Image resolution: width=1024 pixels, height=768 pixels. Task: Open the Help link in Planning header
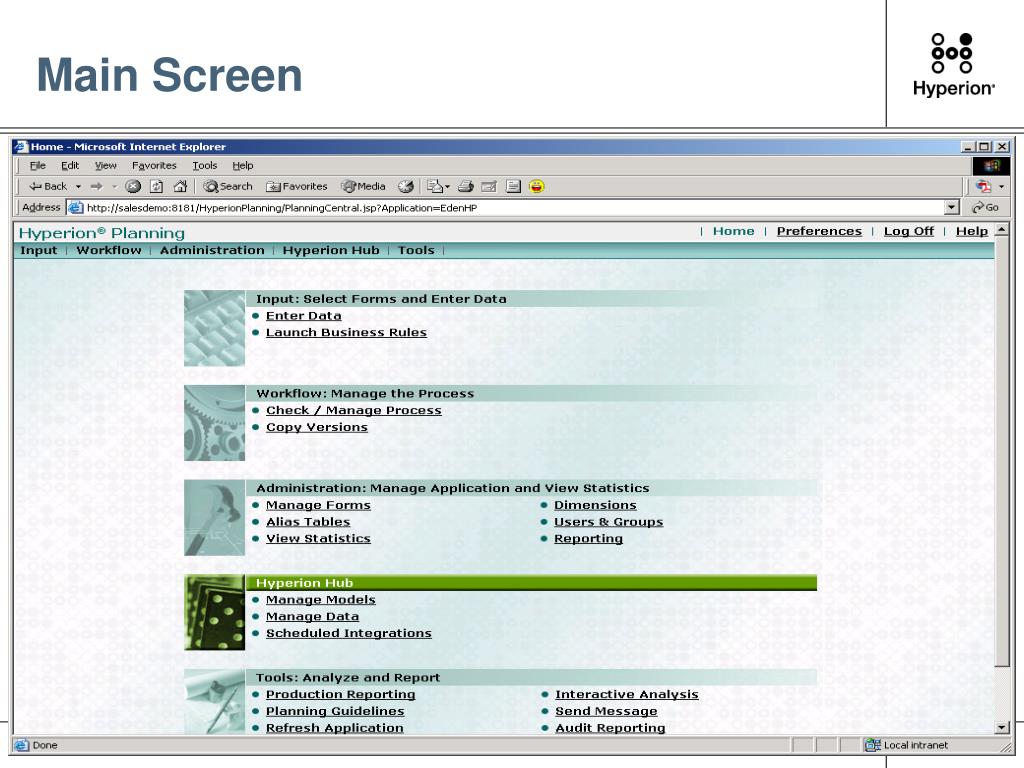(x=972, y=231)
